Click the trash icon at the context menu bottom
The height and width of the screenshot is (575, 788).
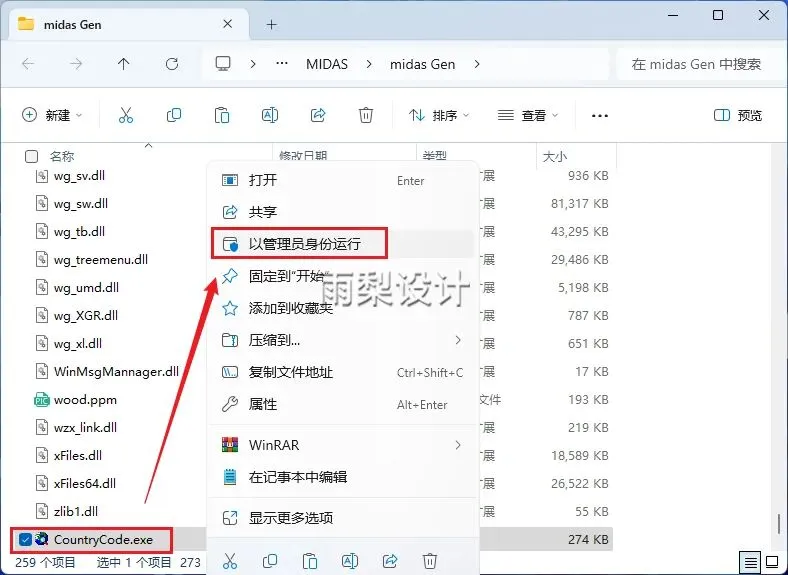(x=430, y=560)
